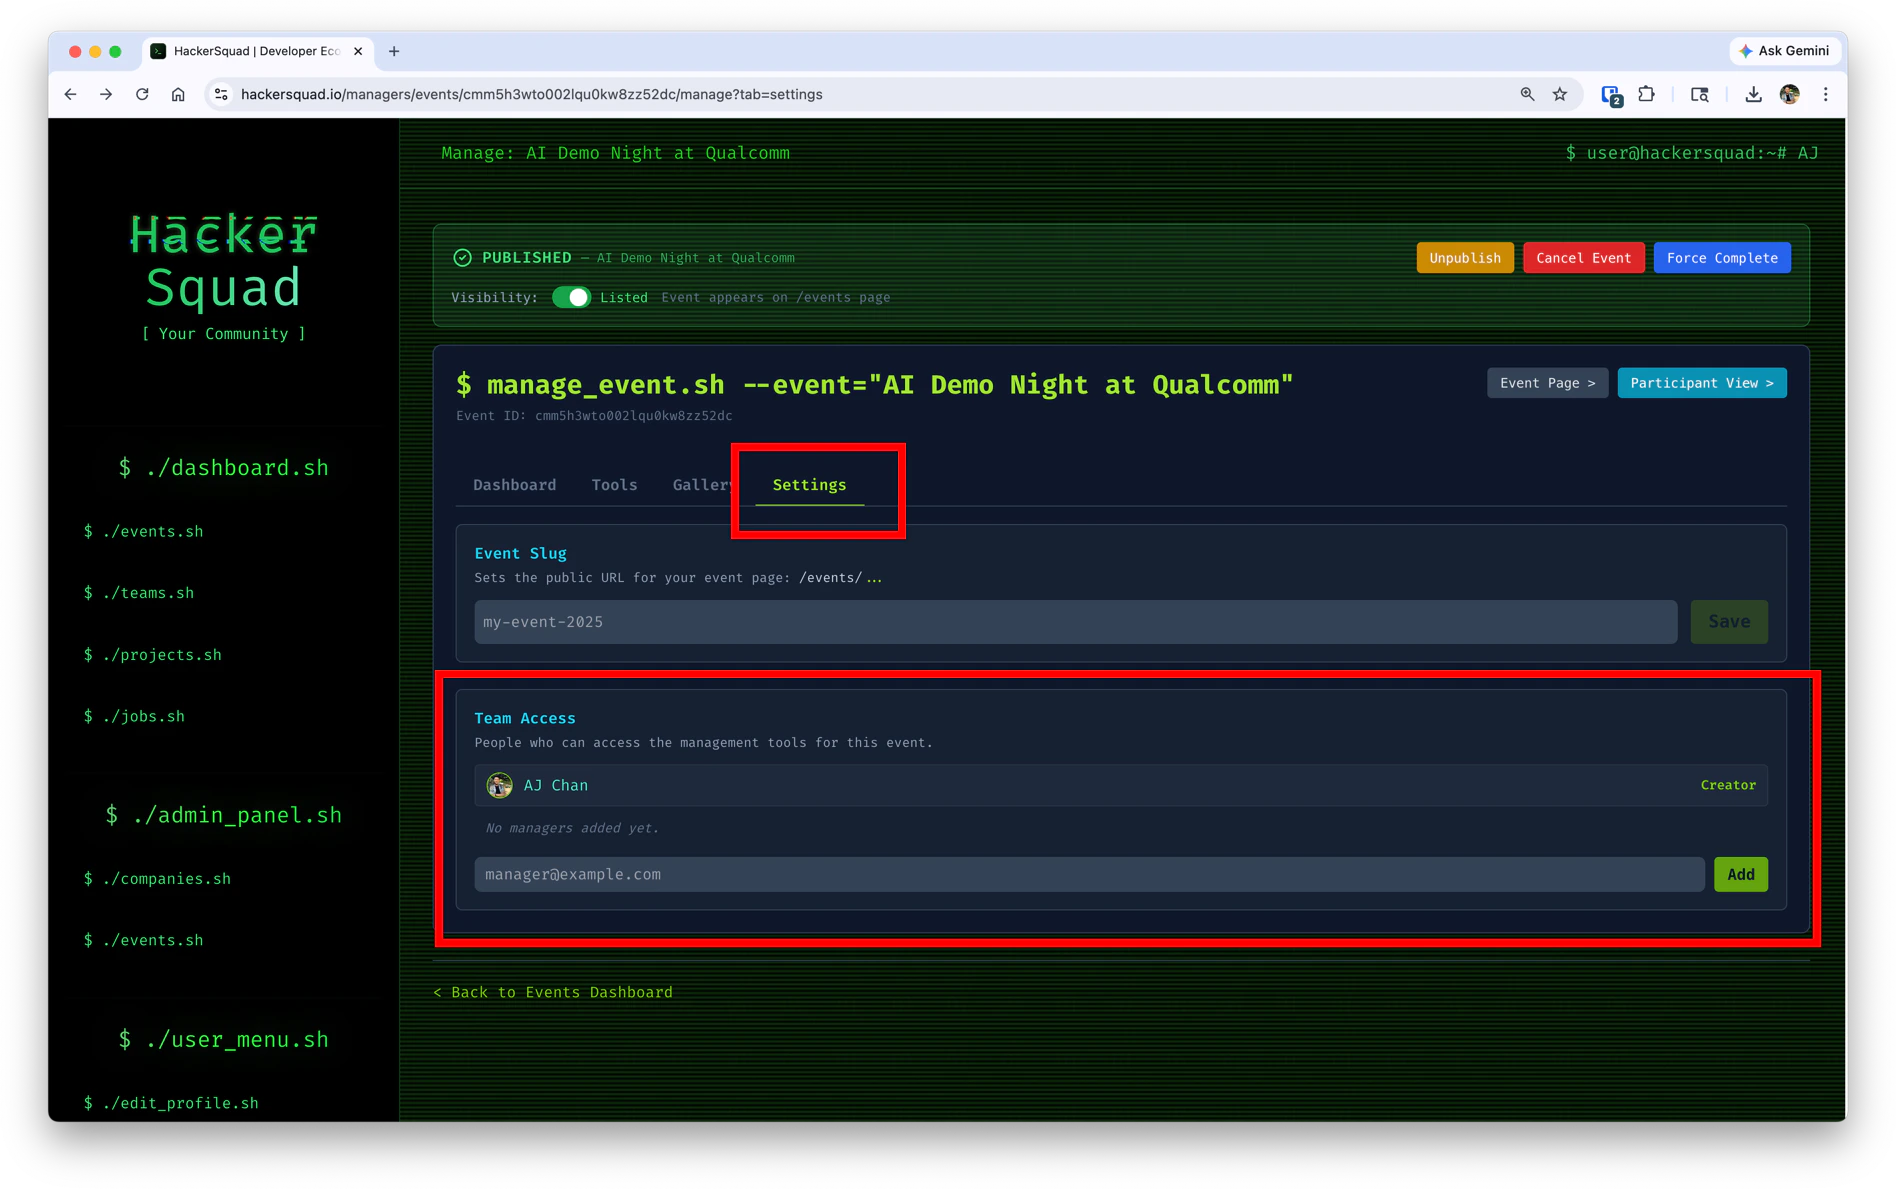Switch to the Dashboard tab

(x=514, y=485)
